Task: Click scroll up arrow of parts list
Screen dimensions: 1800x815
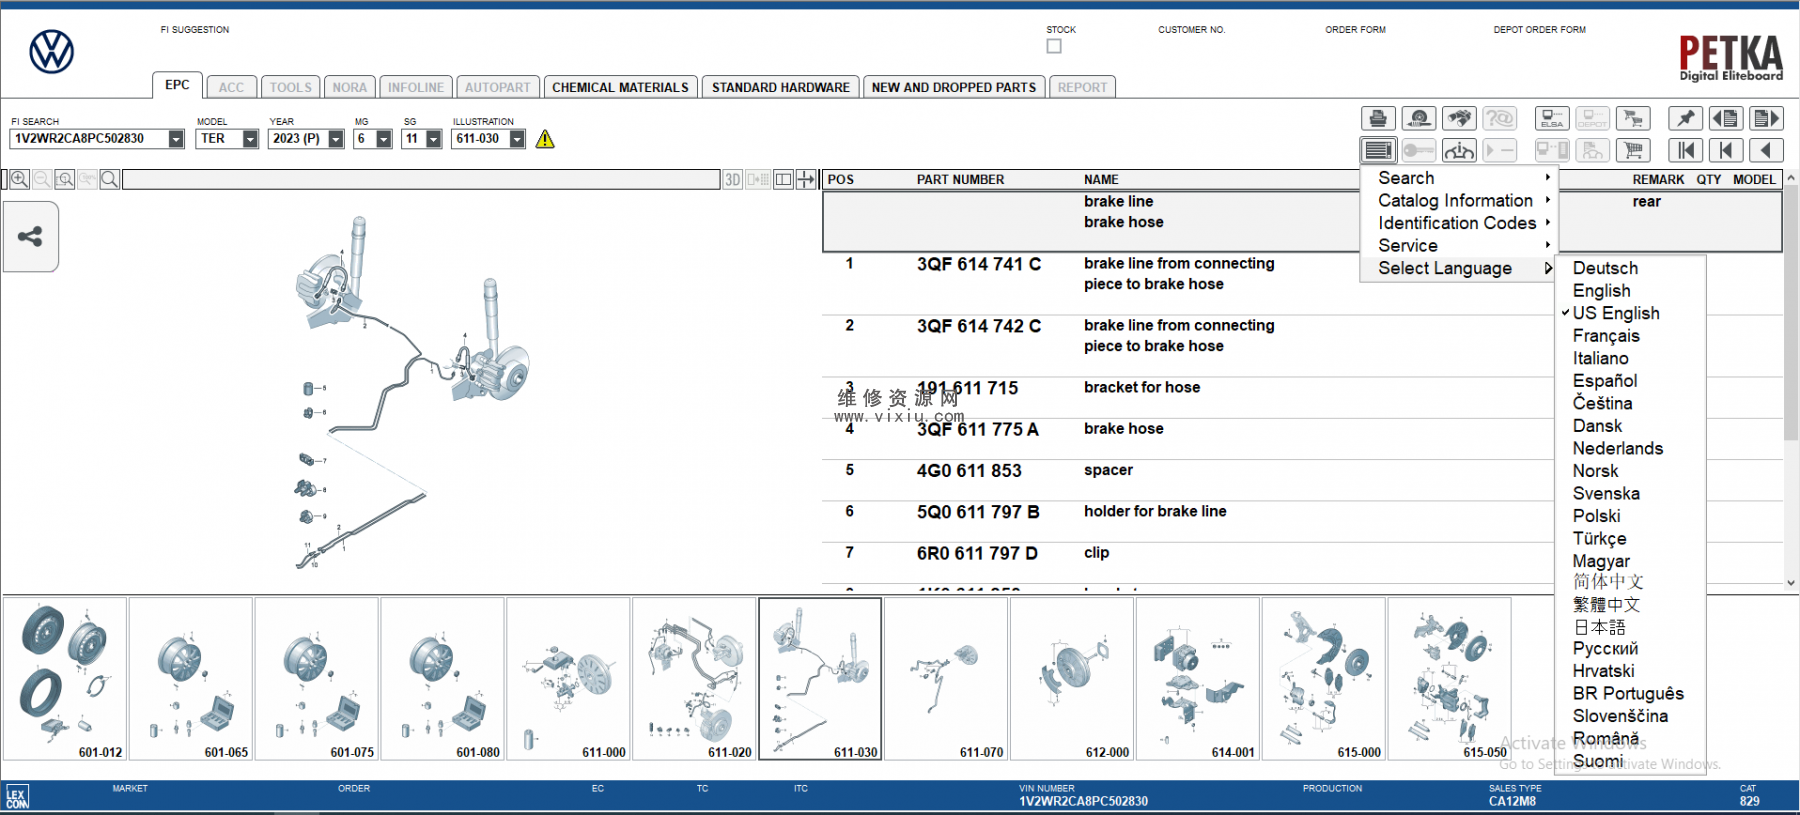Action: [1791, 177]
